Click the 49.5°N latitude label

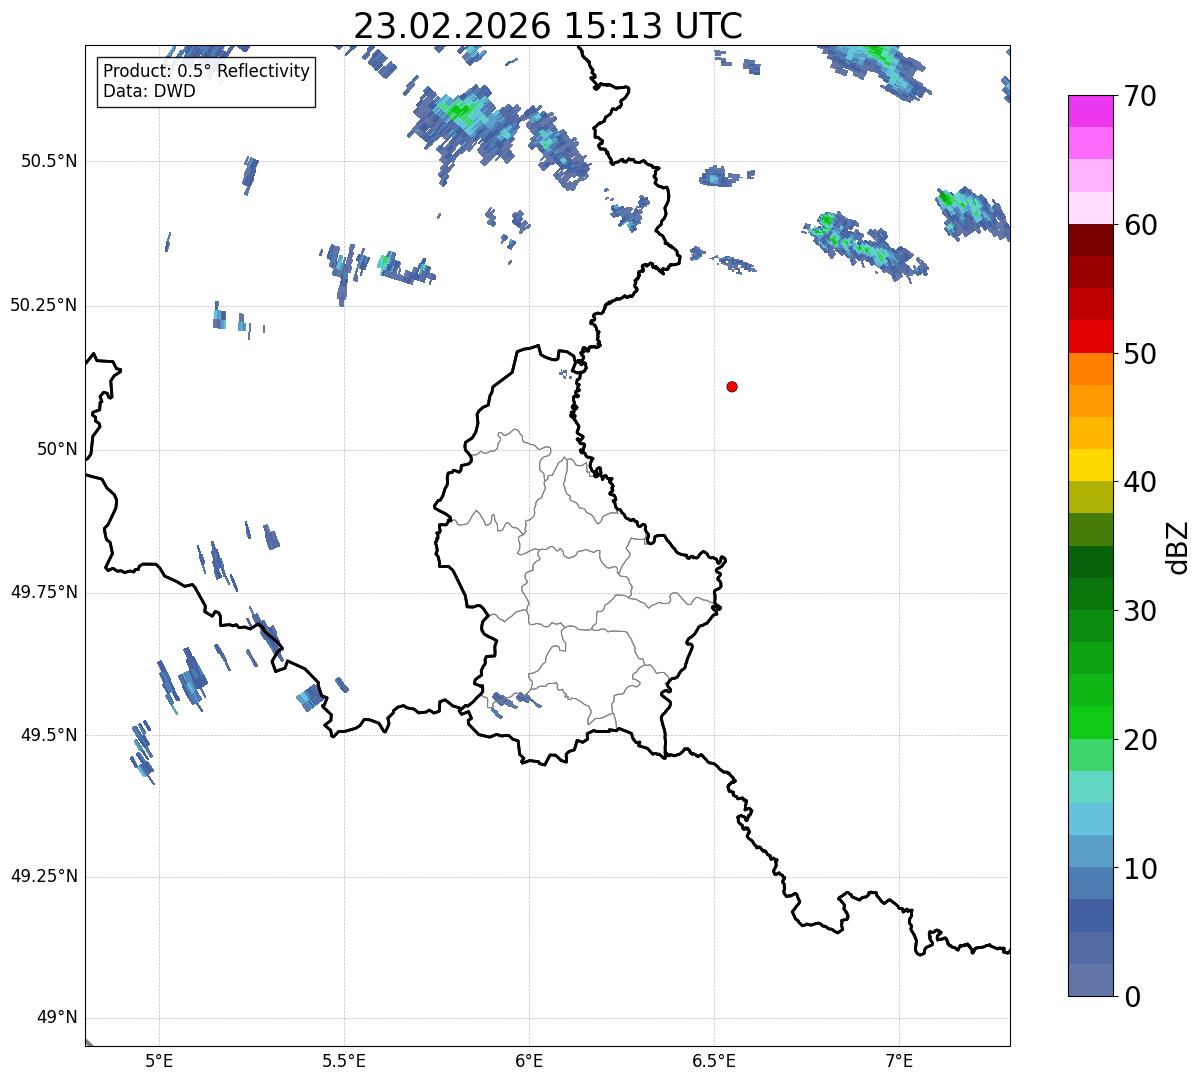pyautogui.click(x=49, y=735)
